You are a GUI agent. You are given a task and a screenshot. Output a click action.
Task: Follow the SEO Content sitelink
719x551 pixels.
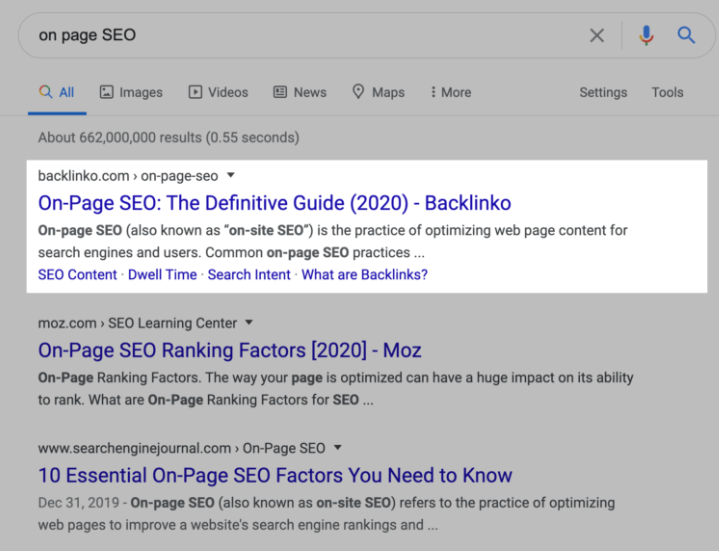pos(77,275)
